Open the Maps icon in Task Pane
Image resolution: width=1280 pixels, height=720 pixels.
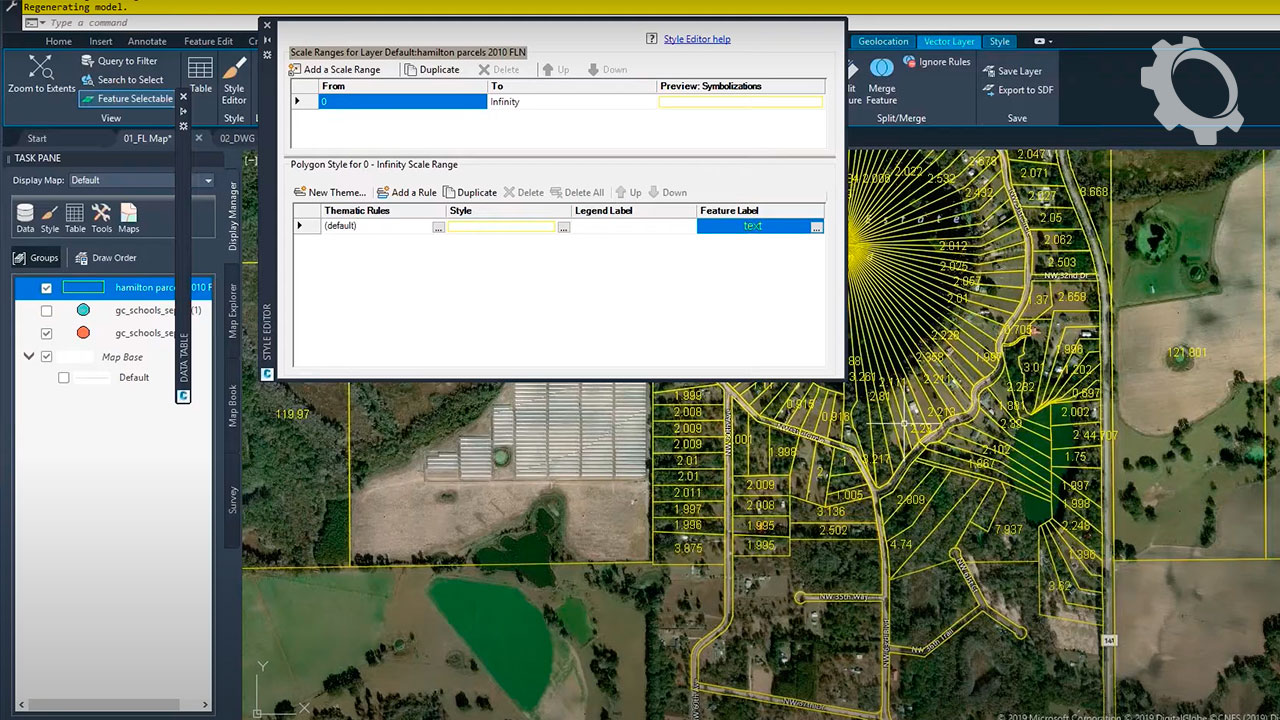point(129,213)
